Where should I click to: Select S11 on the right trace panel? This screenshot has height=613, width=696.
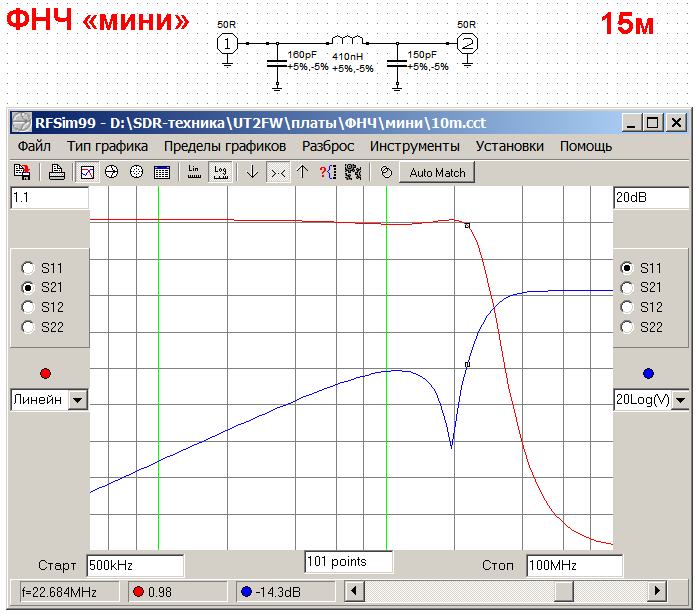click(627, 268)
